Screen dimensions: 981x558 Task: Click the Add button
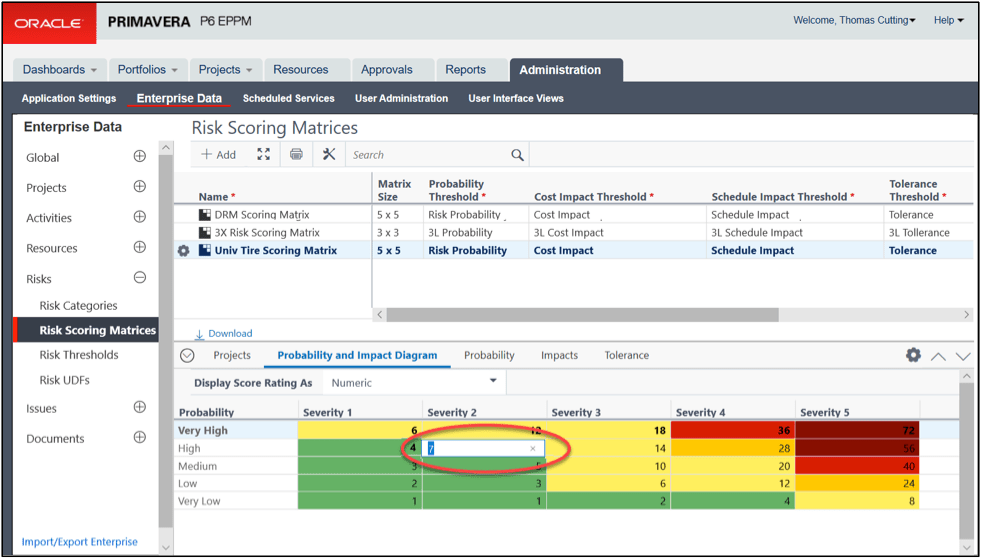[x=218, y=155]
